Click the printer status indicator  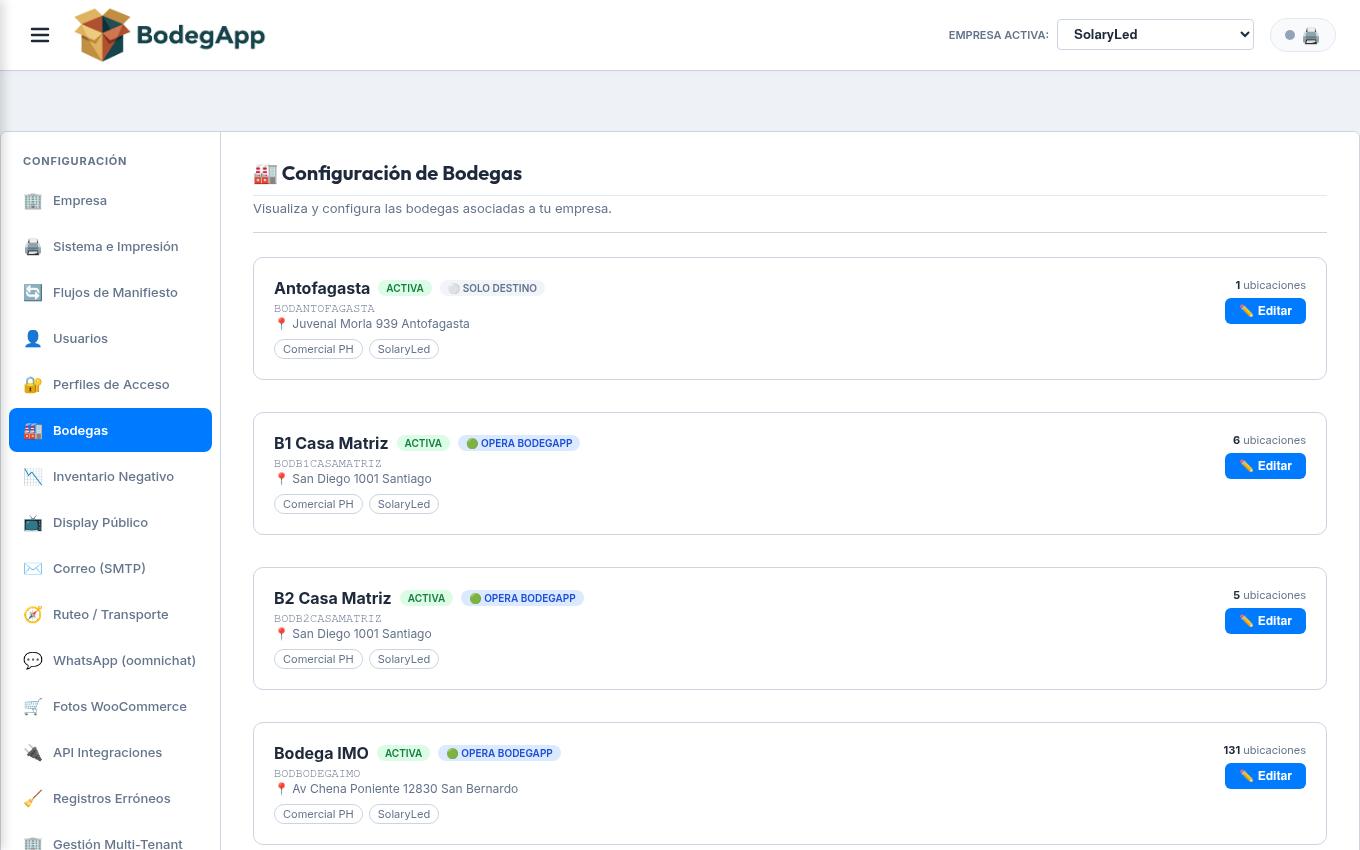coord(1302,35)
